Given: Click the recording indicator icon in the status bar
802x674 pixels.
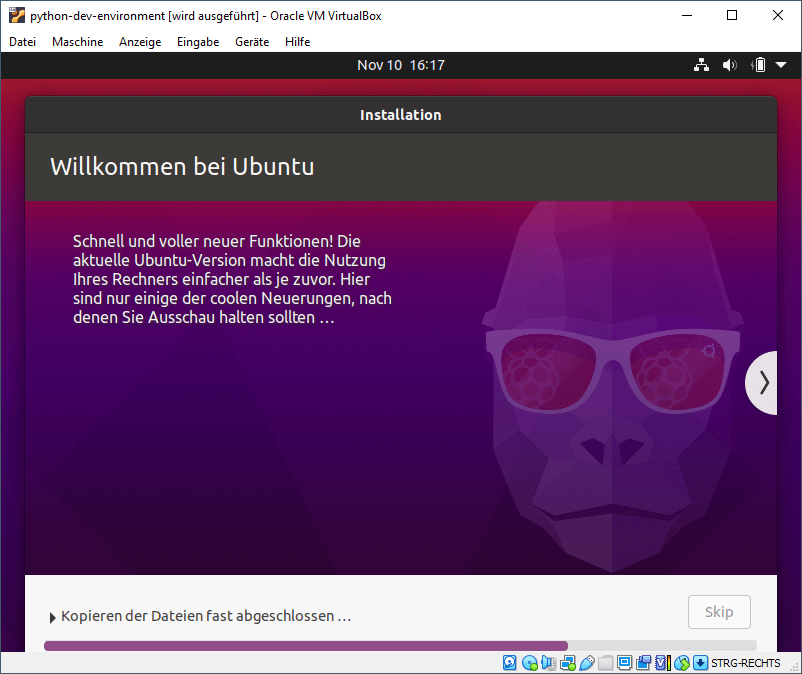Looking at the screenshot, I should coord(643,662).
